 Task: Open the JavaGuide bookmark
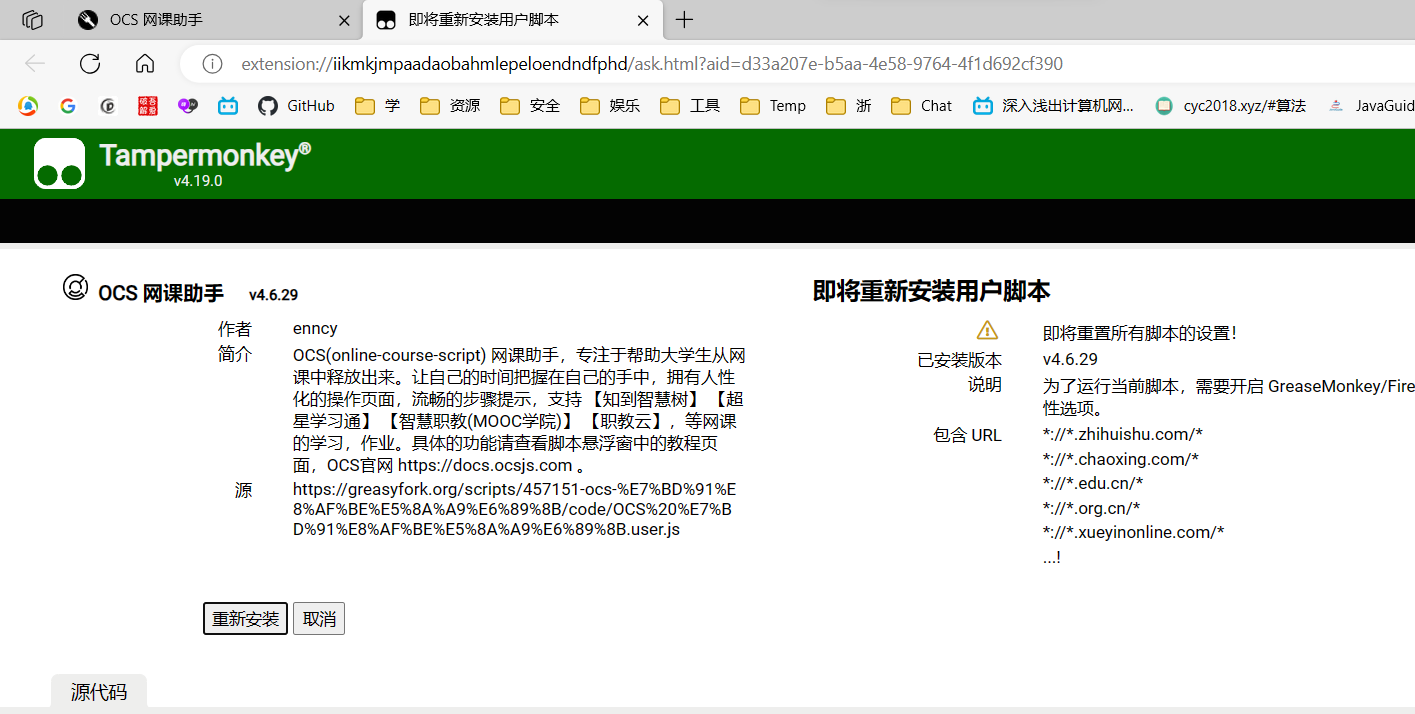(1371, 106)
